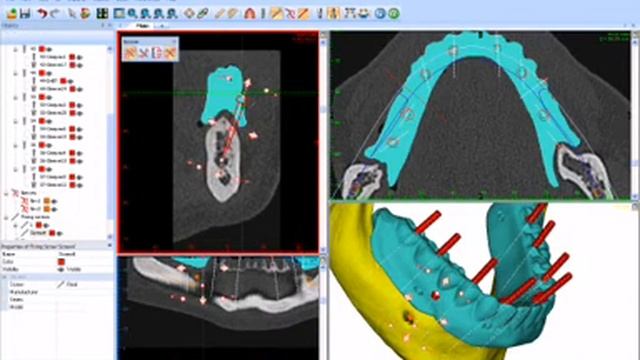Open the project import icon at toolbar start

point(12,13)
